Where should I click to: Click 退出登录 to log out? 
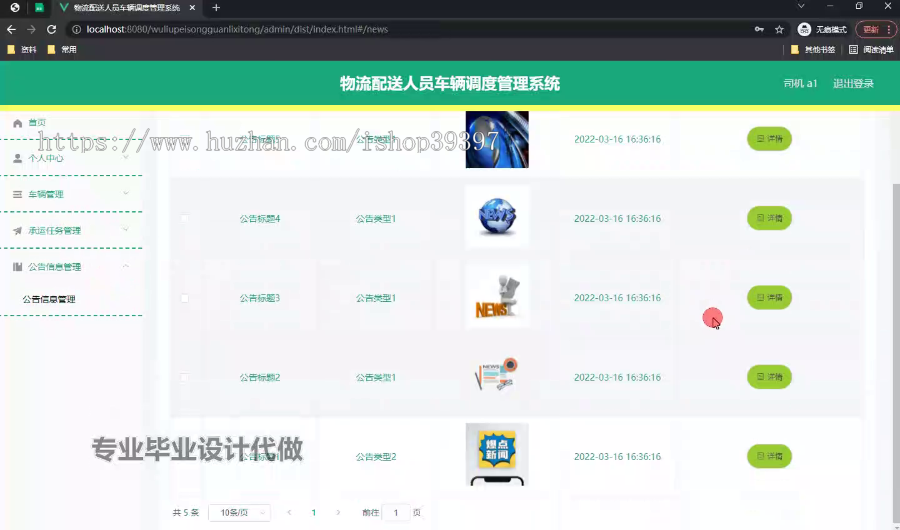853,83
